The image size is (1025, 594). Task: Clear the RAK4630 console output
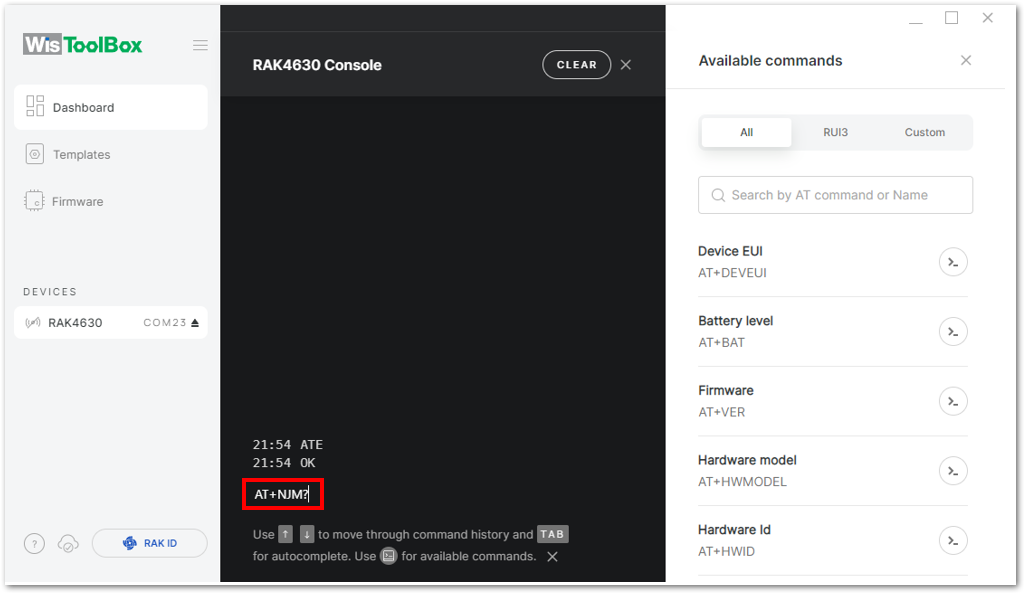[x=576, y=65]
